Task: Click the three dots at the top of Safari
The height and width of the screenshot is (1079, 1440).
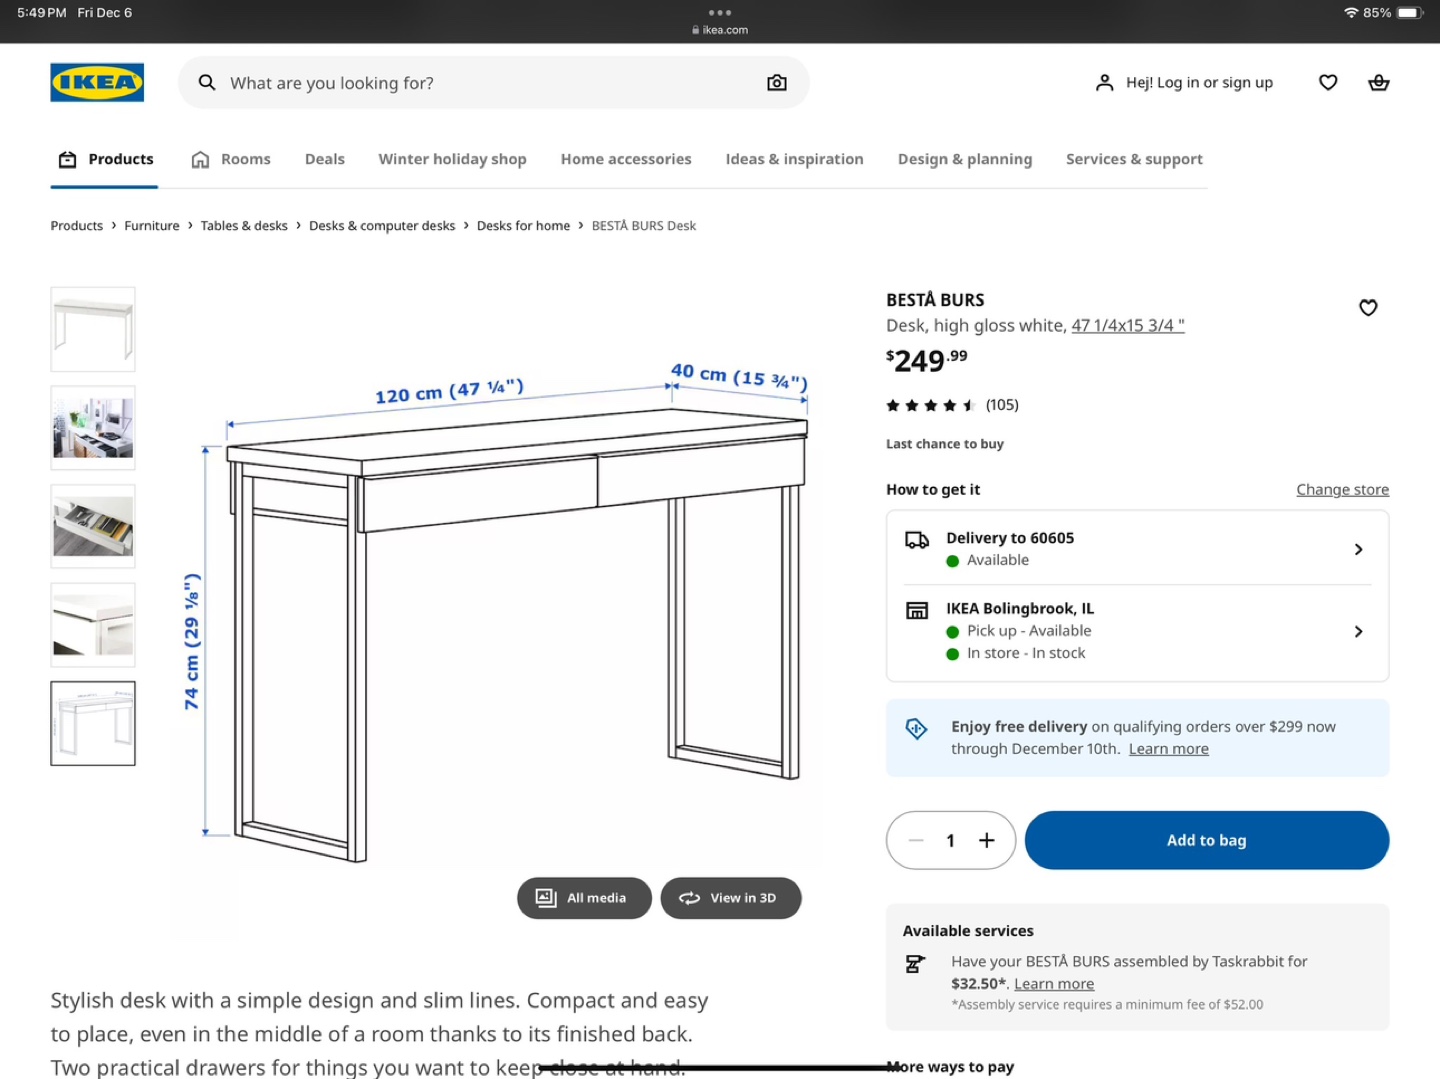Action: (x=720, y=13)
